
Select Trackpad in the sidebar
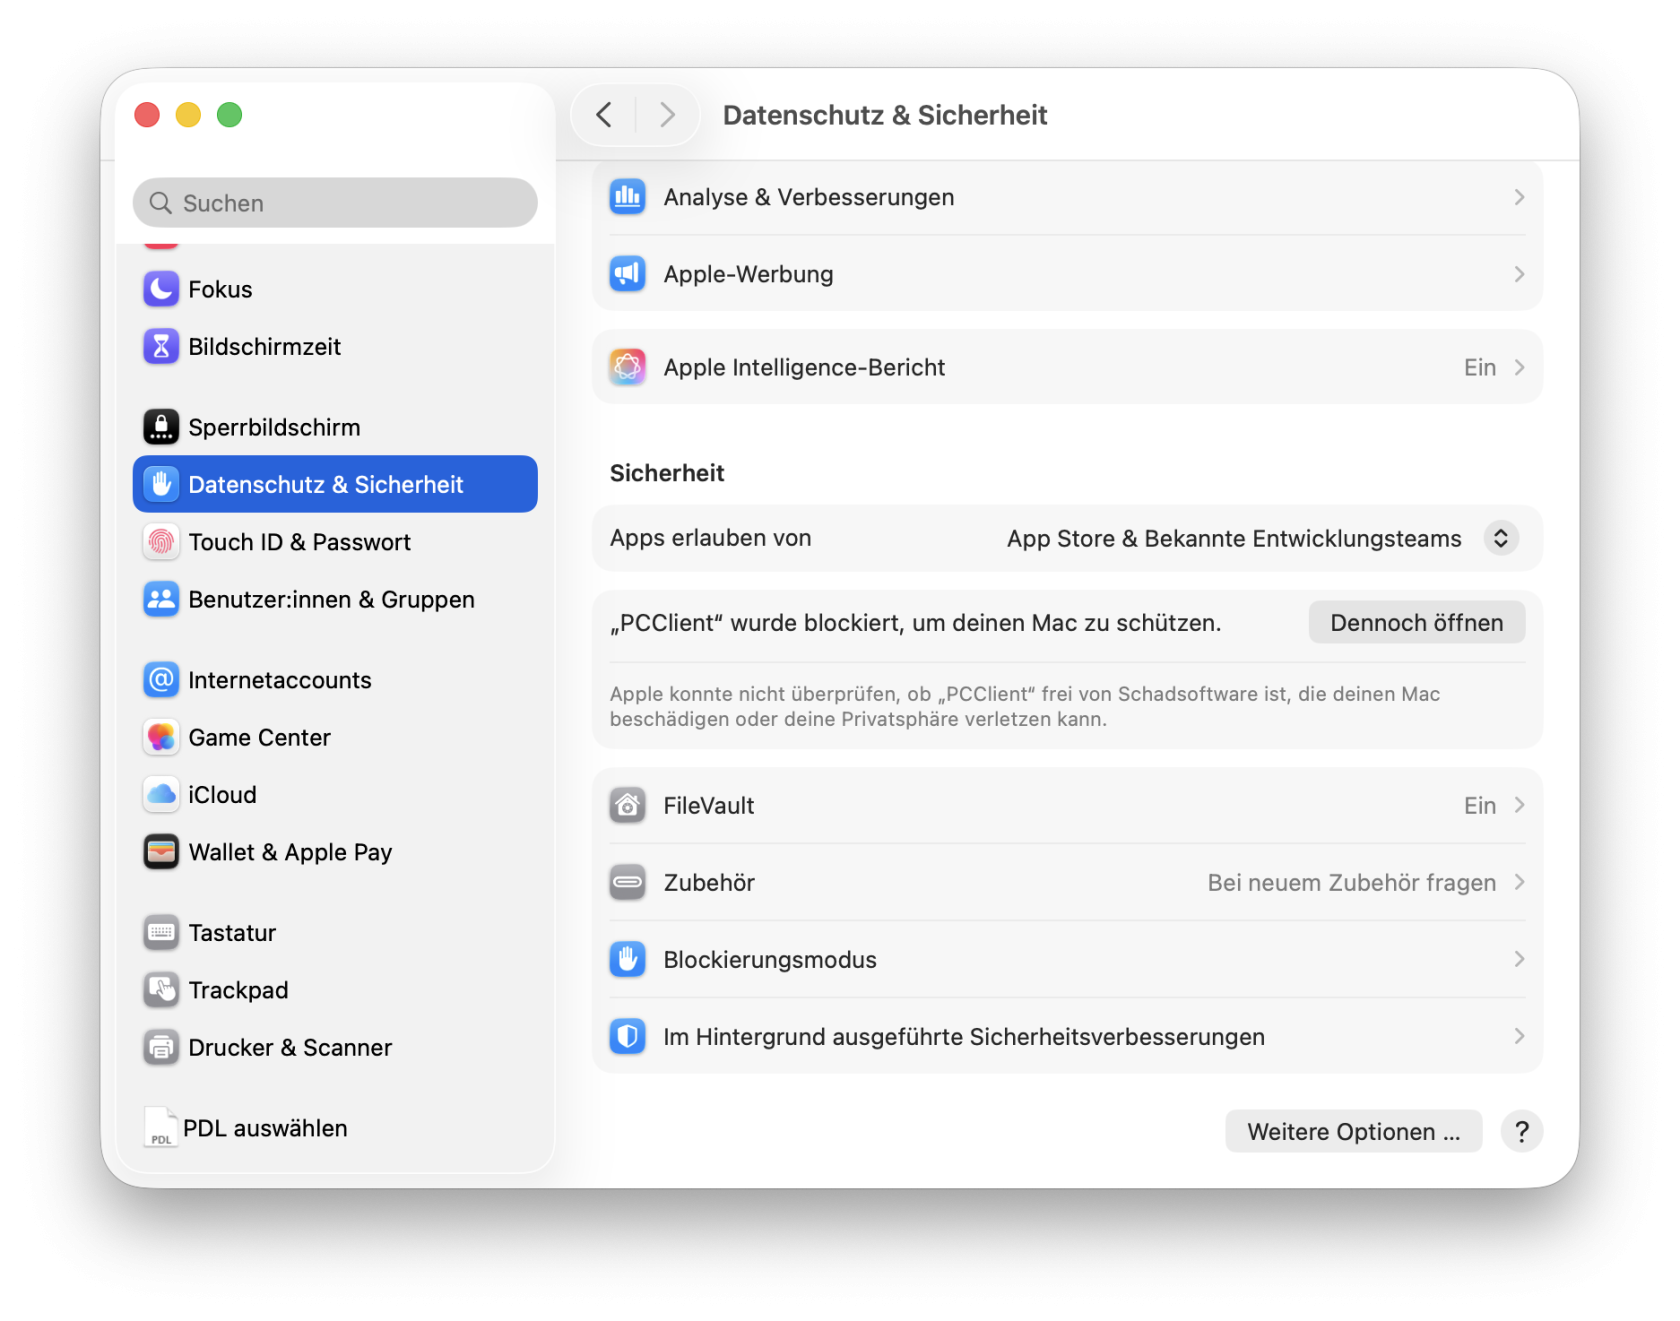click(335, 990)
